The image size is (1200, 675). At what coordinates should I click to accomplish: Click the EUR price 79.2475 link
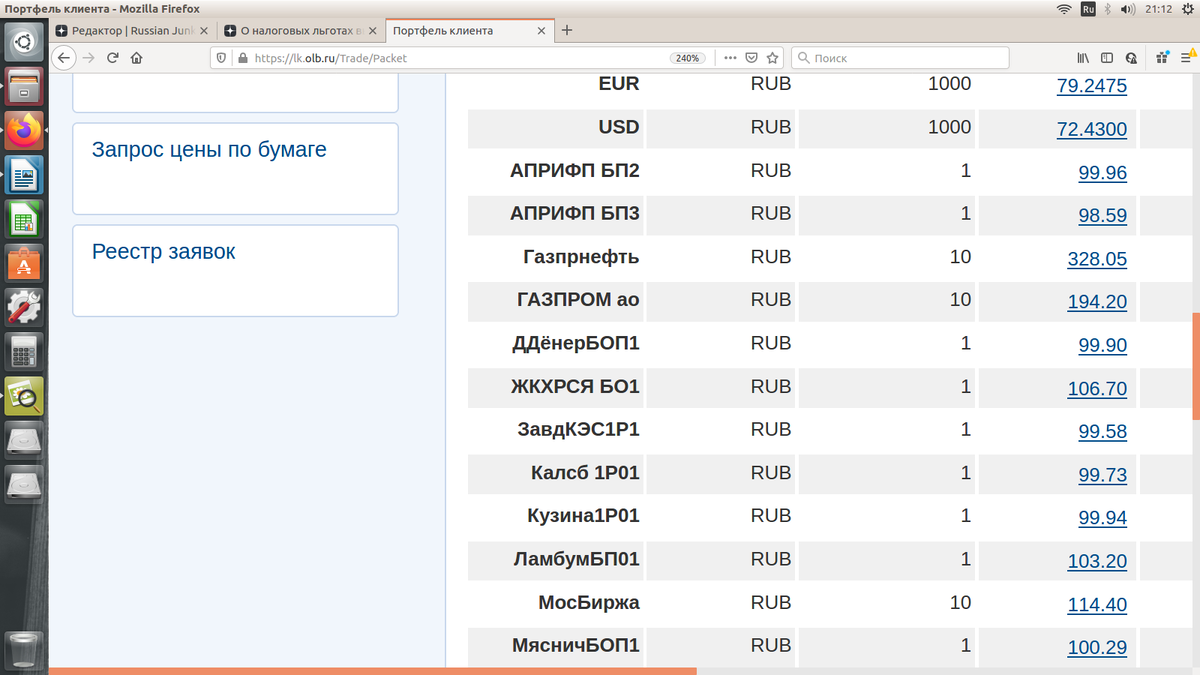coord(1092,86)
